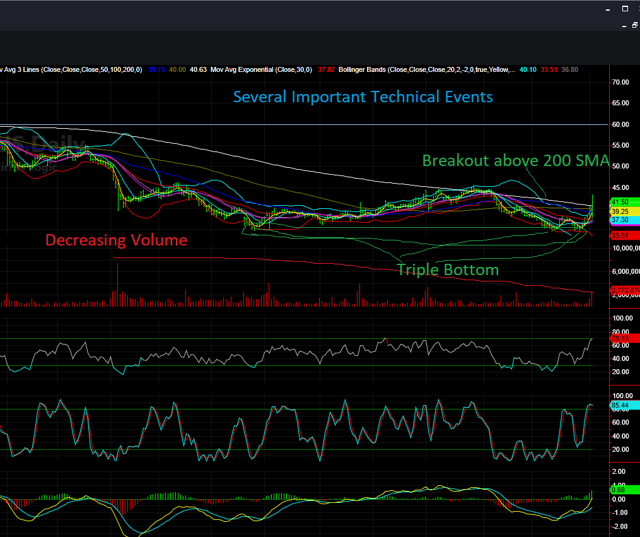640x537 pixels.
Task: Click the 65.00 price axis label
Action: pyautogui.click(x=620, y=103)
